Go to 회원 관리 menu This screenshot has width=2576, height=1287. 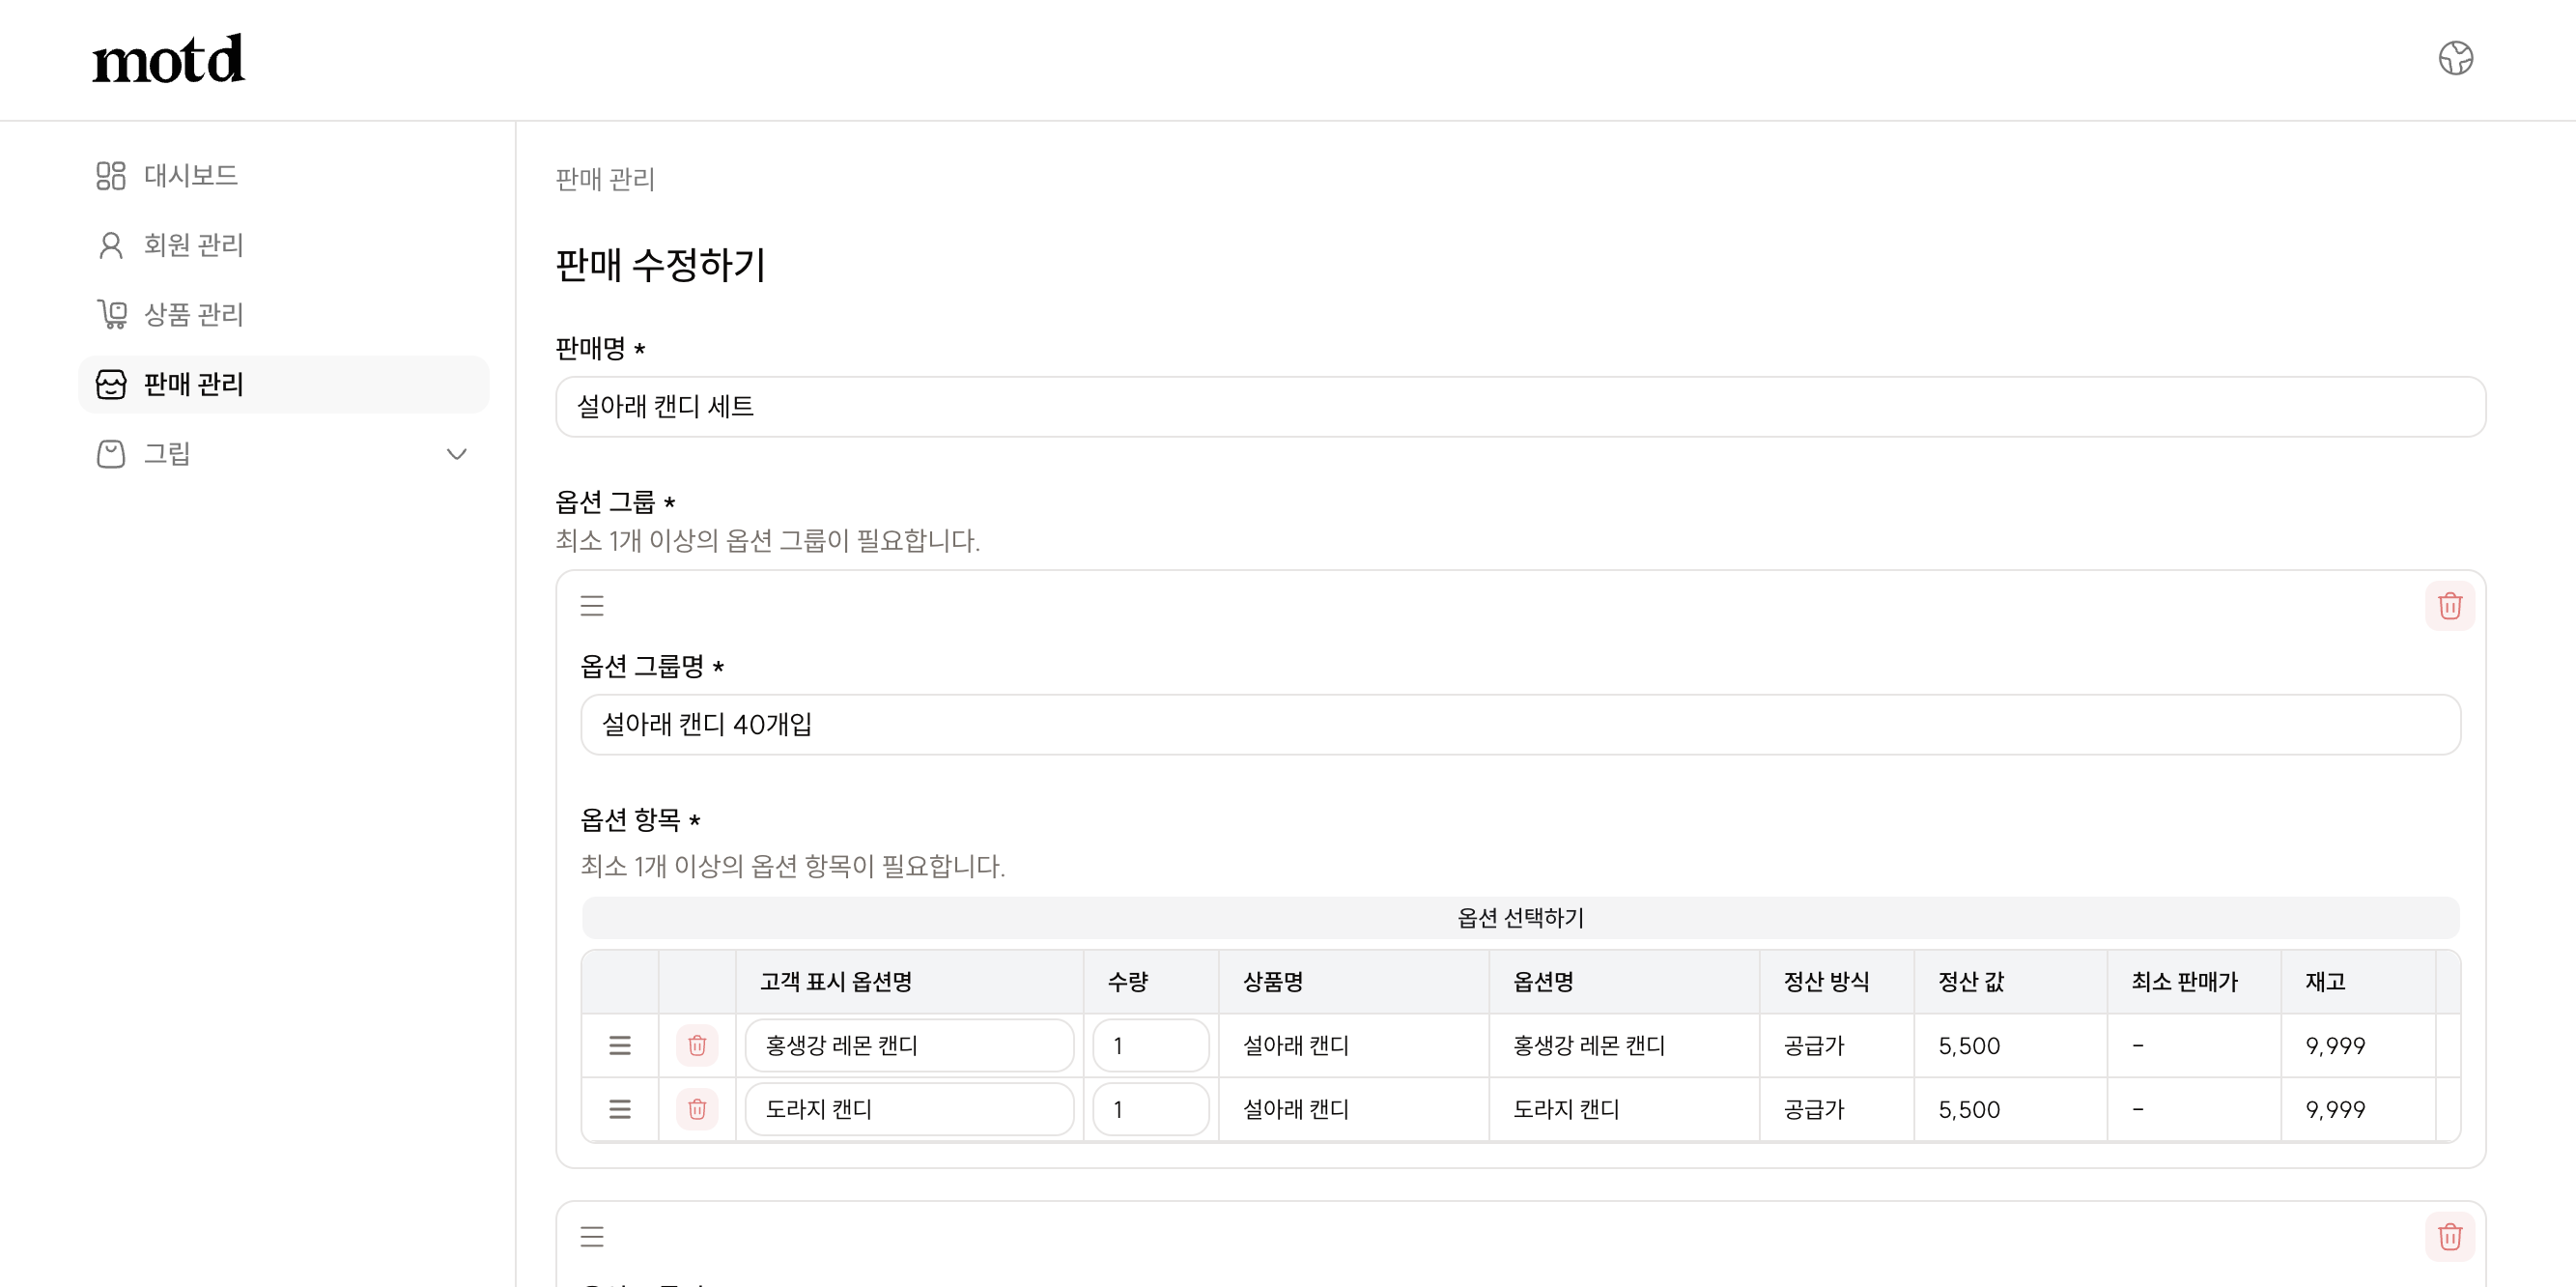coord(193,245)
